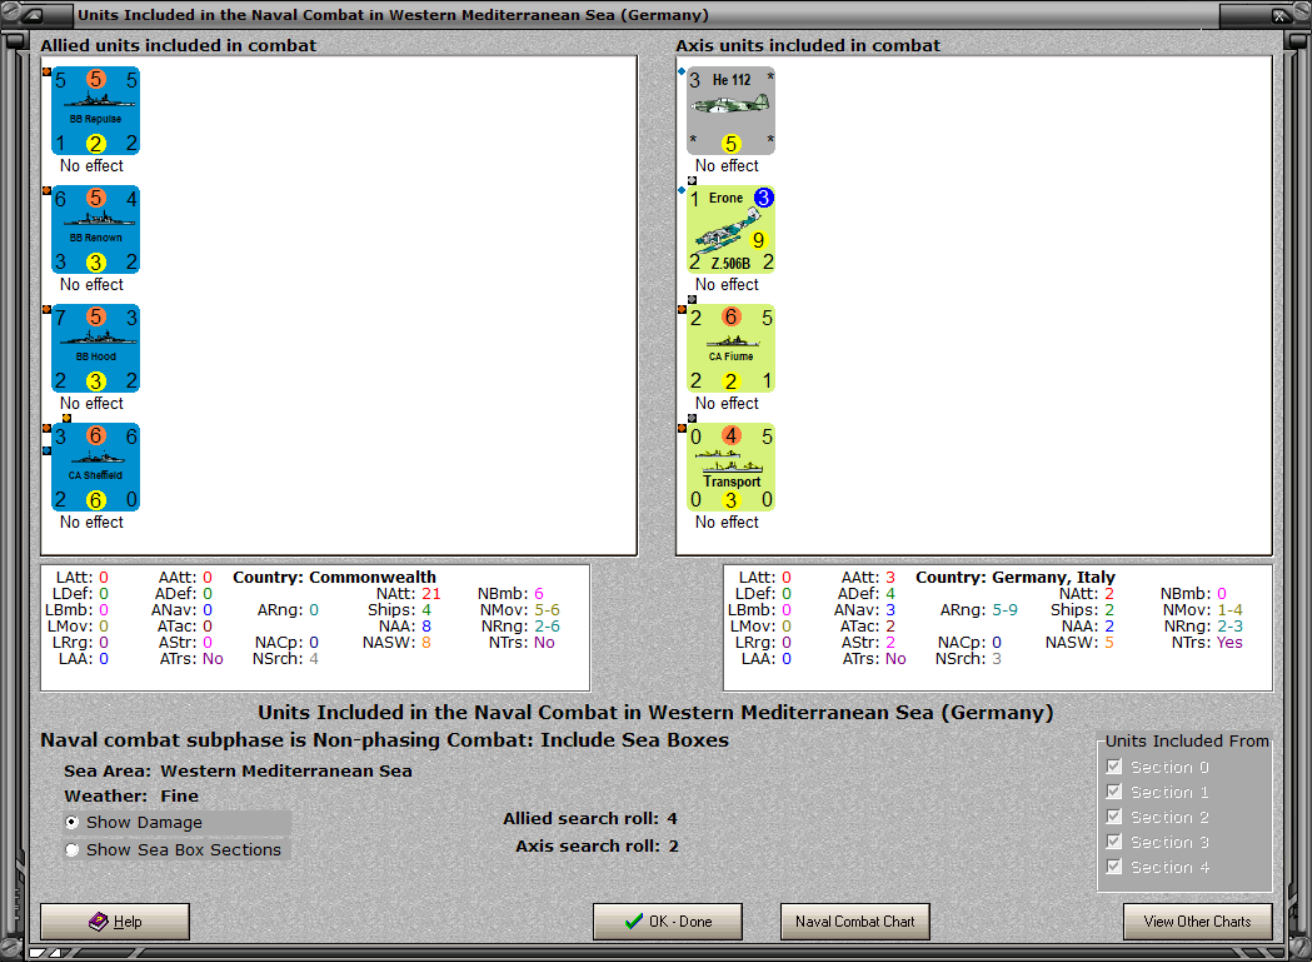This screenshot has width=1312, height=962.
Task: Click the Erone Z.506B seaplane counter
Action: (731, 230)
